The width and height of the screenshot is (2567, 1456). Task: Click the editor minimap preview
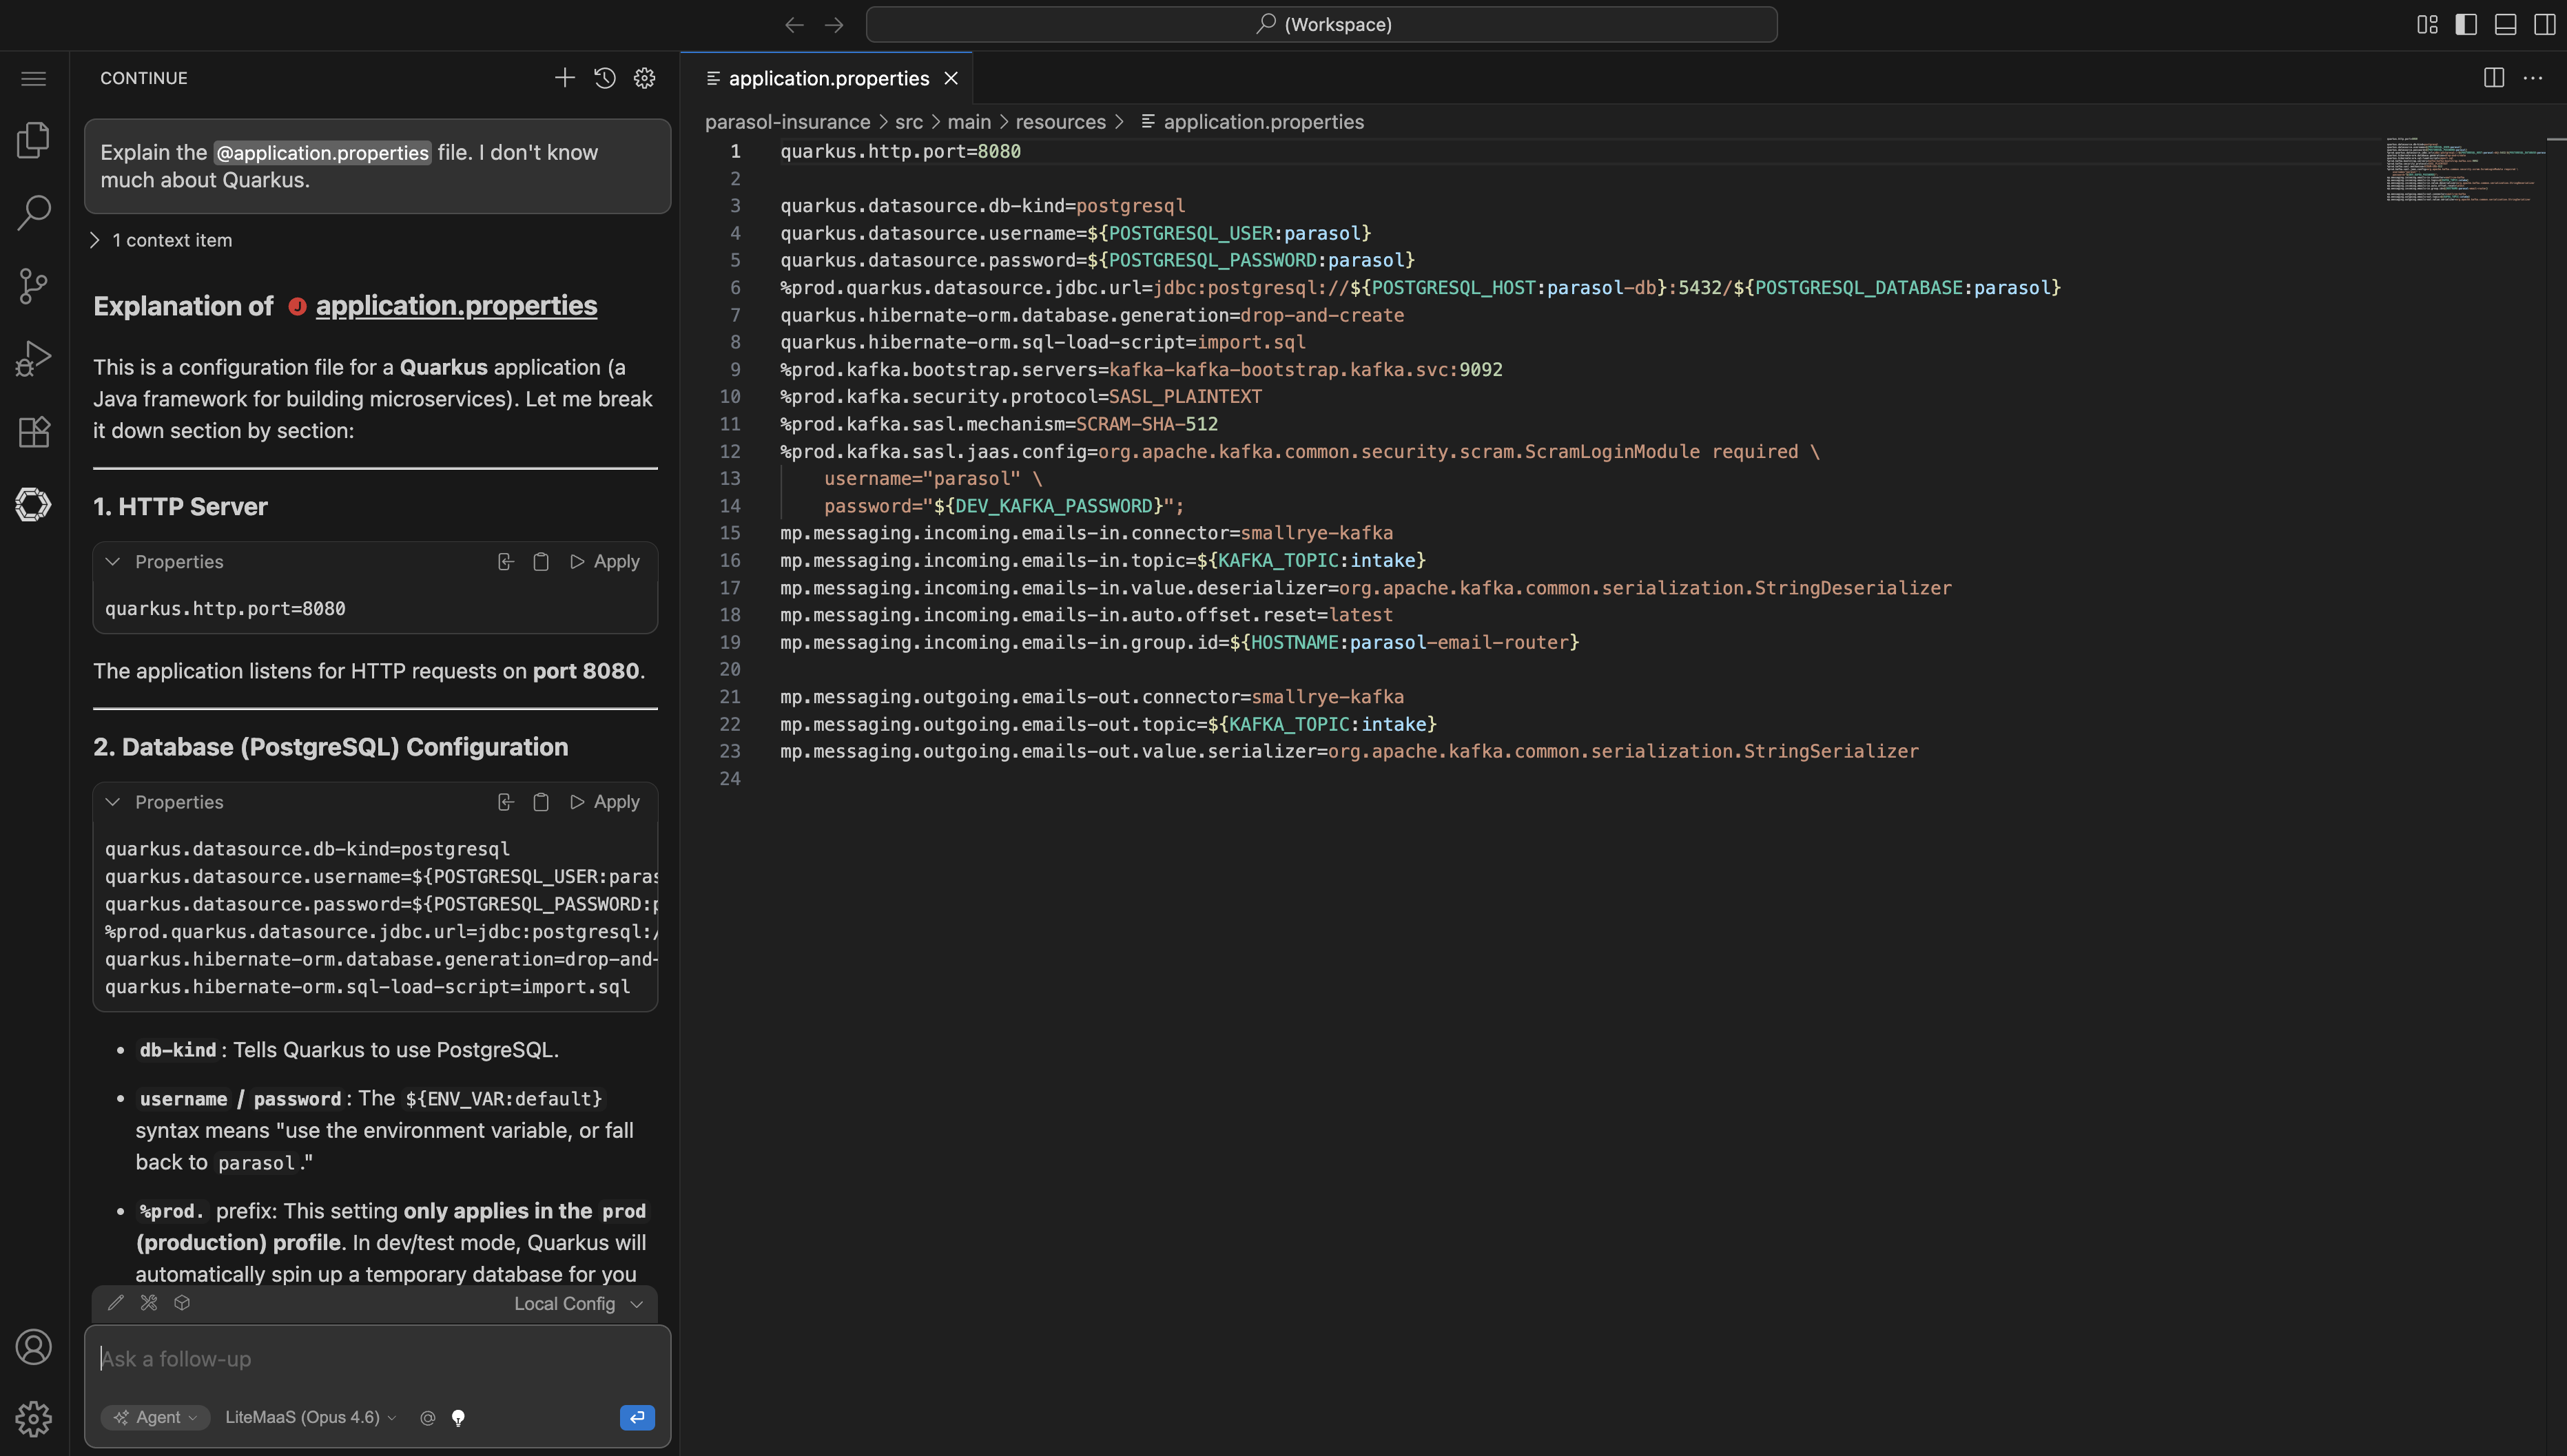coord(2460,170)
